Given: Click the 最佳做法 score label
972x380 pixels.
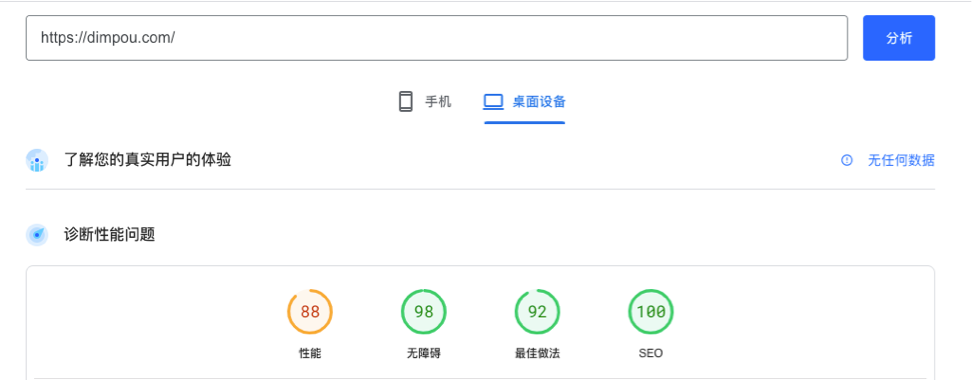Looking at the screenshot, I should click(537, 353).
